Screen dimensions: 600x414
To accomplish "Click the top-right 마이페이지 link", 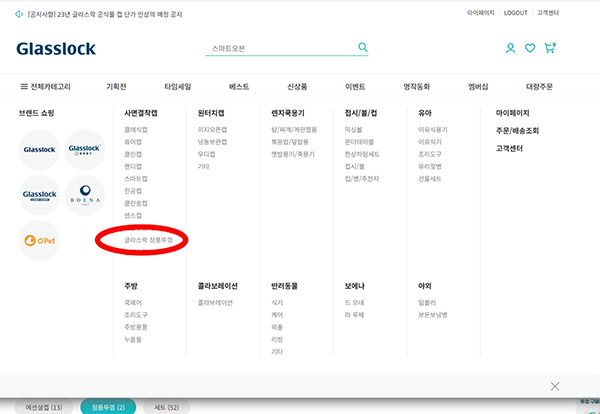I will [481, 13].
